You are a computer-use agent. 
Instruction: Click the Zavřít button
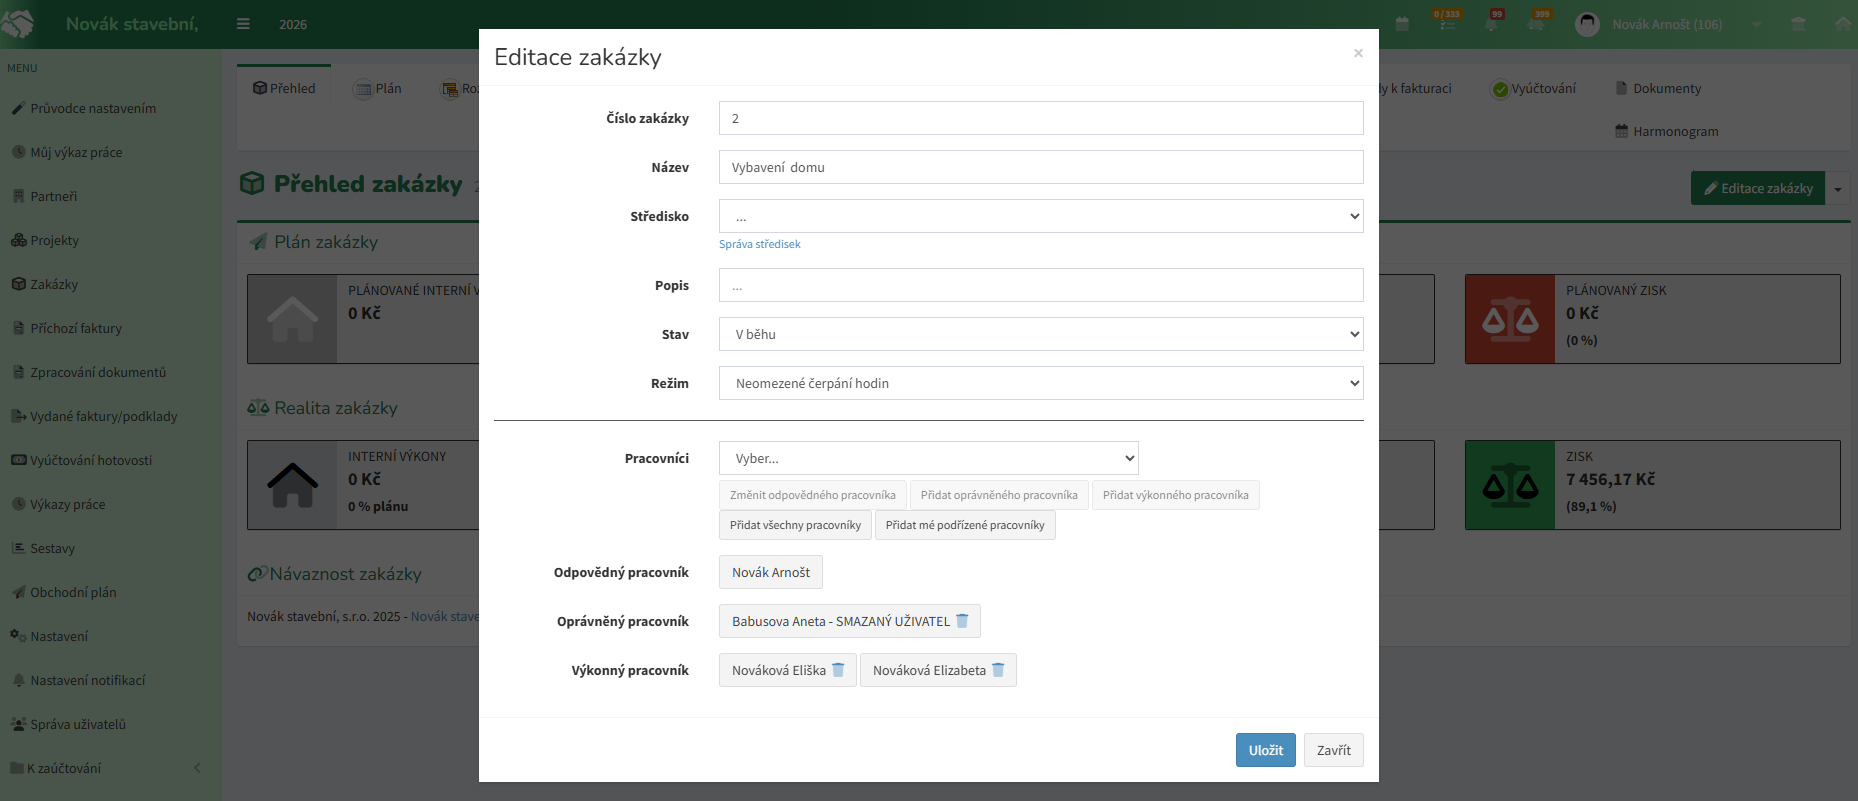point(1334,750)
